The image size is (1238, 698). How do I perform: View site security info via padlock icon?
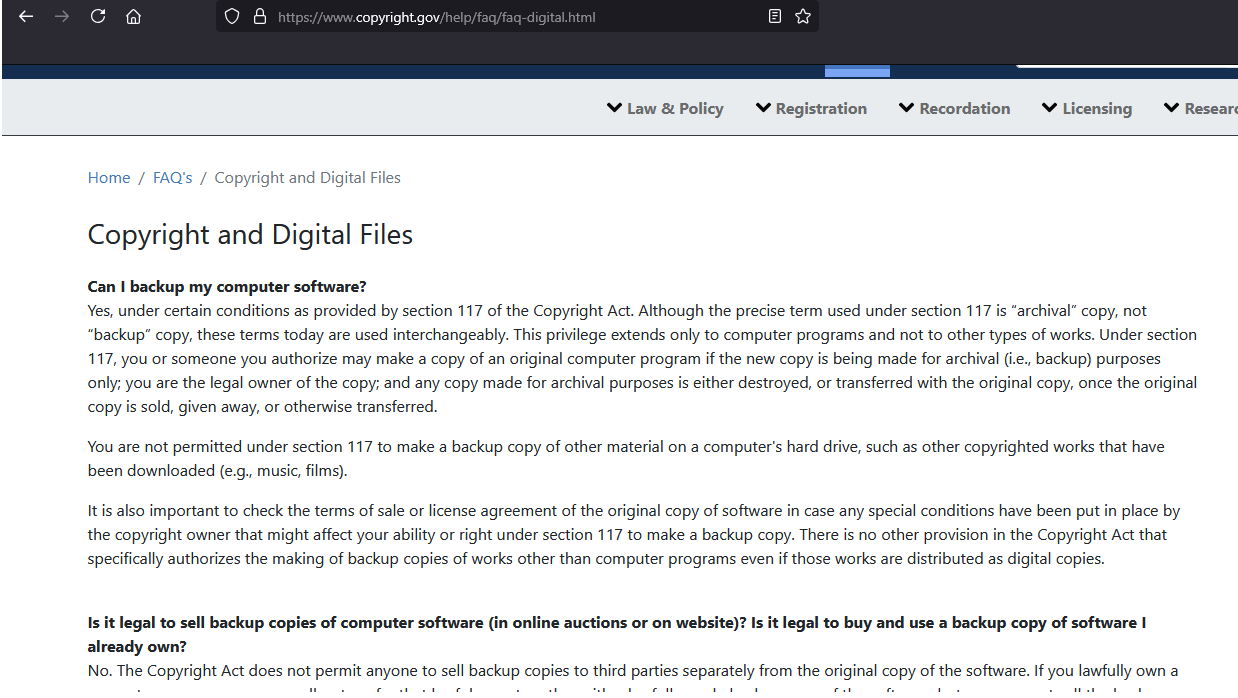click(260, 16)
